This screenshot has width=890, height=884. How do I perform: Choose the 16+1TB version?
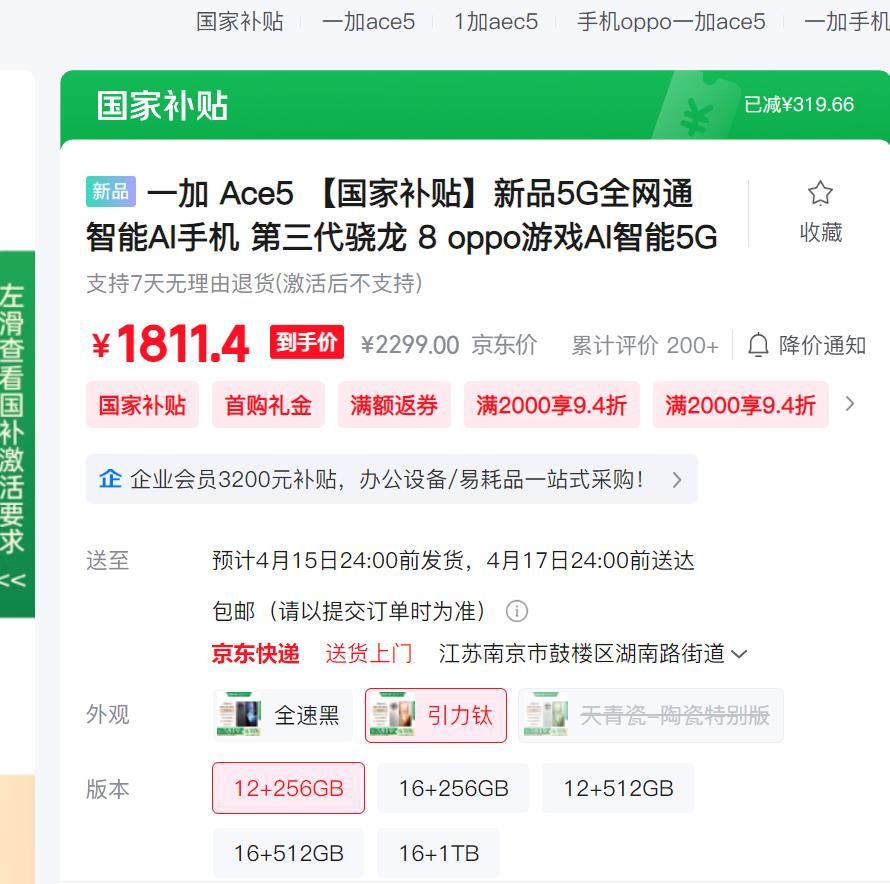439,853
